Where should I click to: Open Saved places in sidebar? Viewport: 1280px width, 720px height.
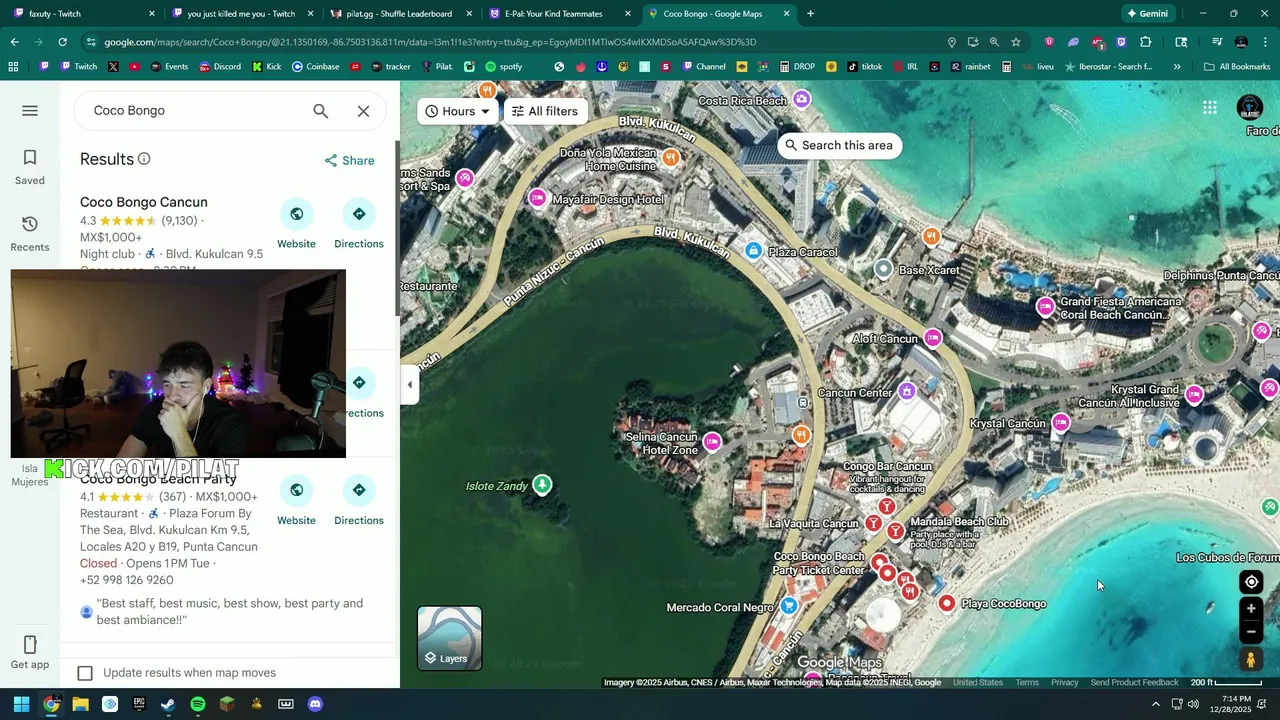click(x=30, y=167)
